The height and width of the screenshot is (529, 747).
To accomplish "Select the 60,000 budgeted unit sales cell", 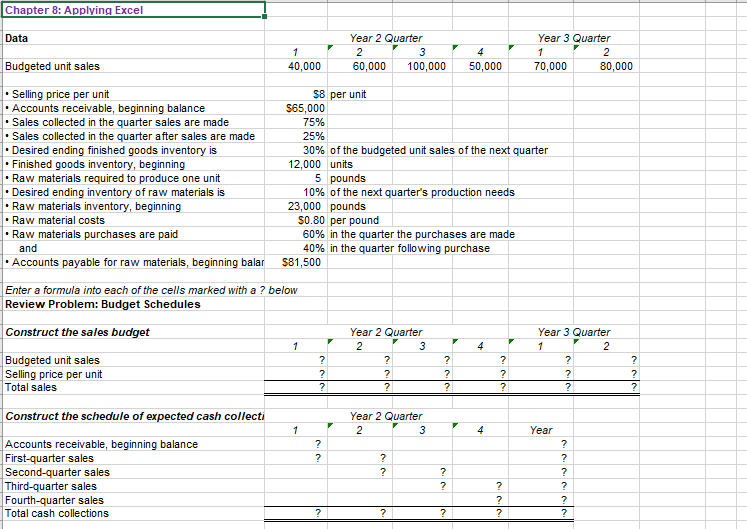I will 360,66.
